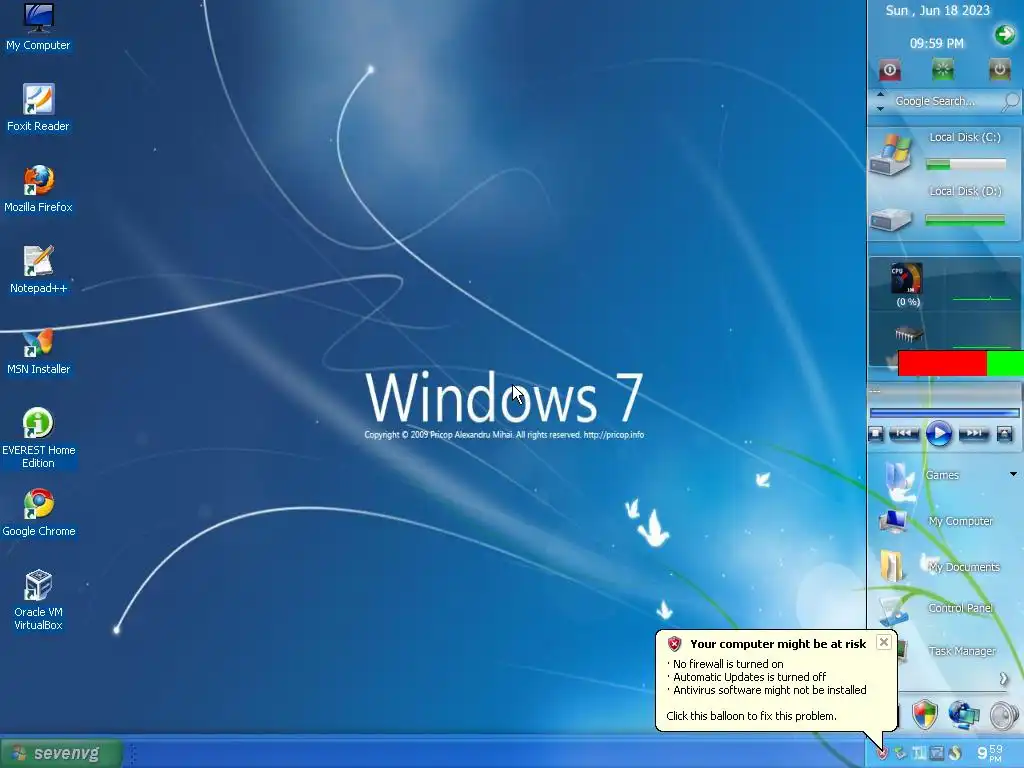Click the red power button in sidebar
This screenshot has width=1024, height=768.
[x=889, y=70]
